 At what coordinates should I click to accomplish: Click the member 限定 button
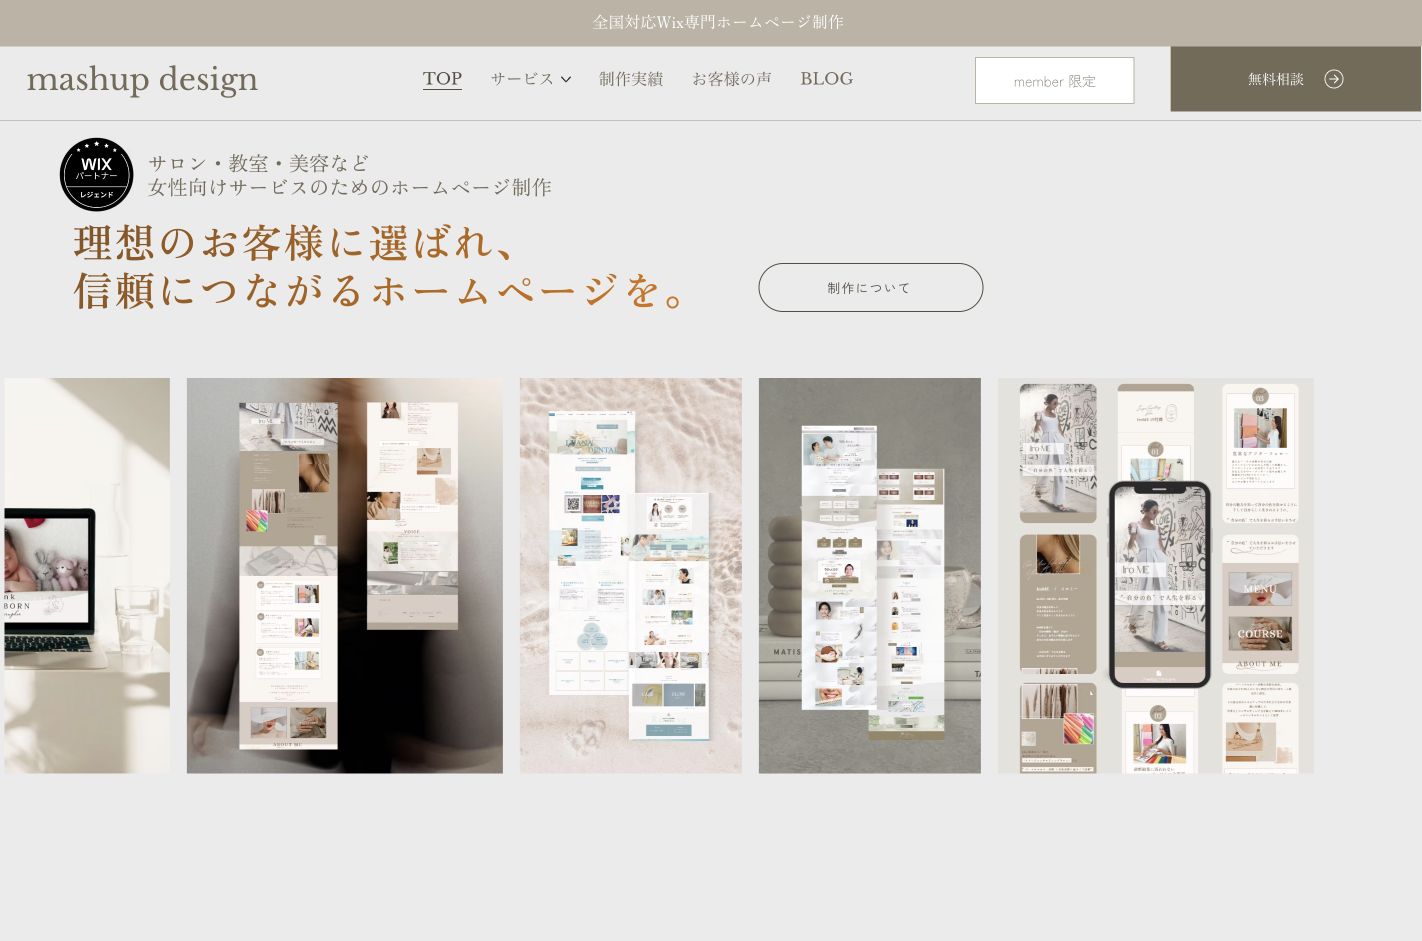1054,80
